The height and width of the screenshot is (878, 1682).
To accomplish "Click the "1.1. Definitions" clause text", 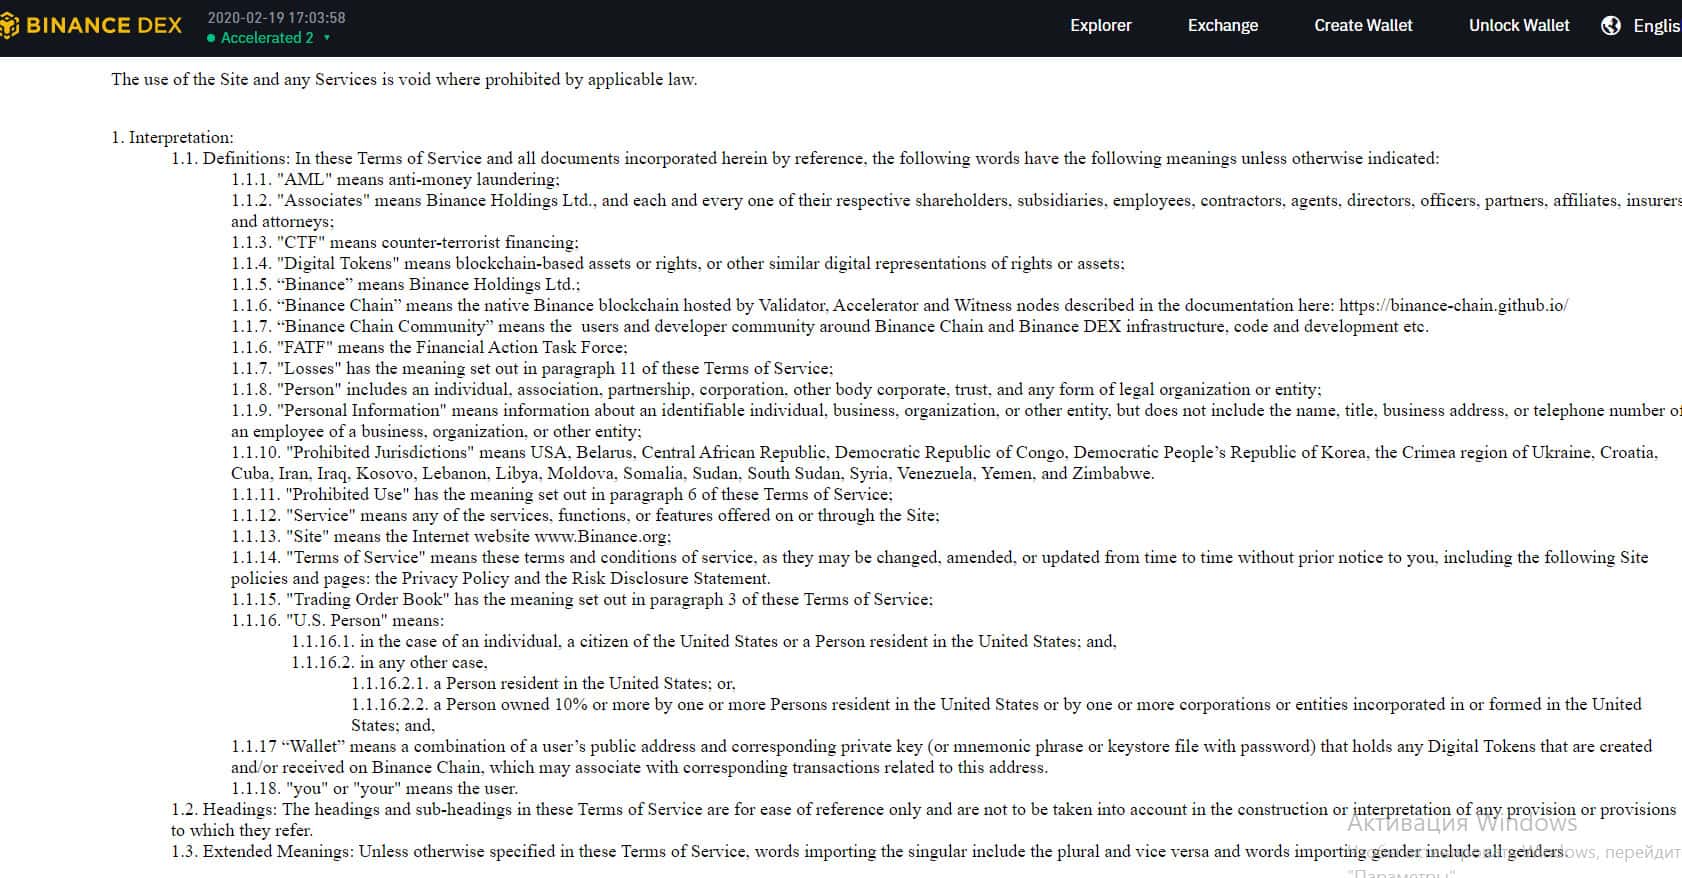I will click(x=805, y=159).
